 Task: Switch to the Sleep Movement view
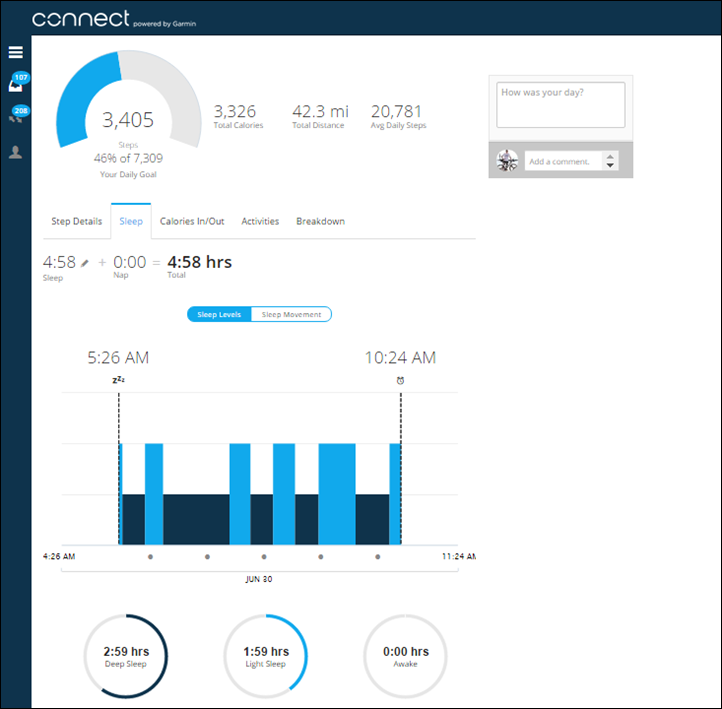click(x=291, y=314)
